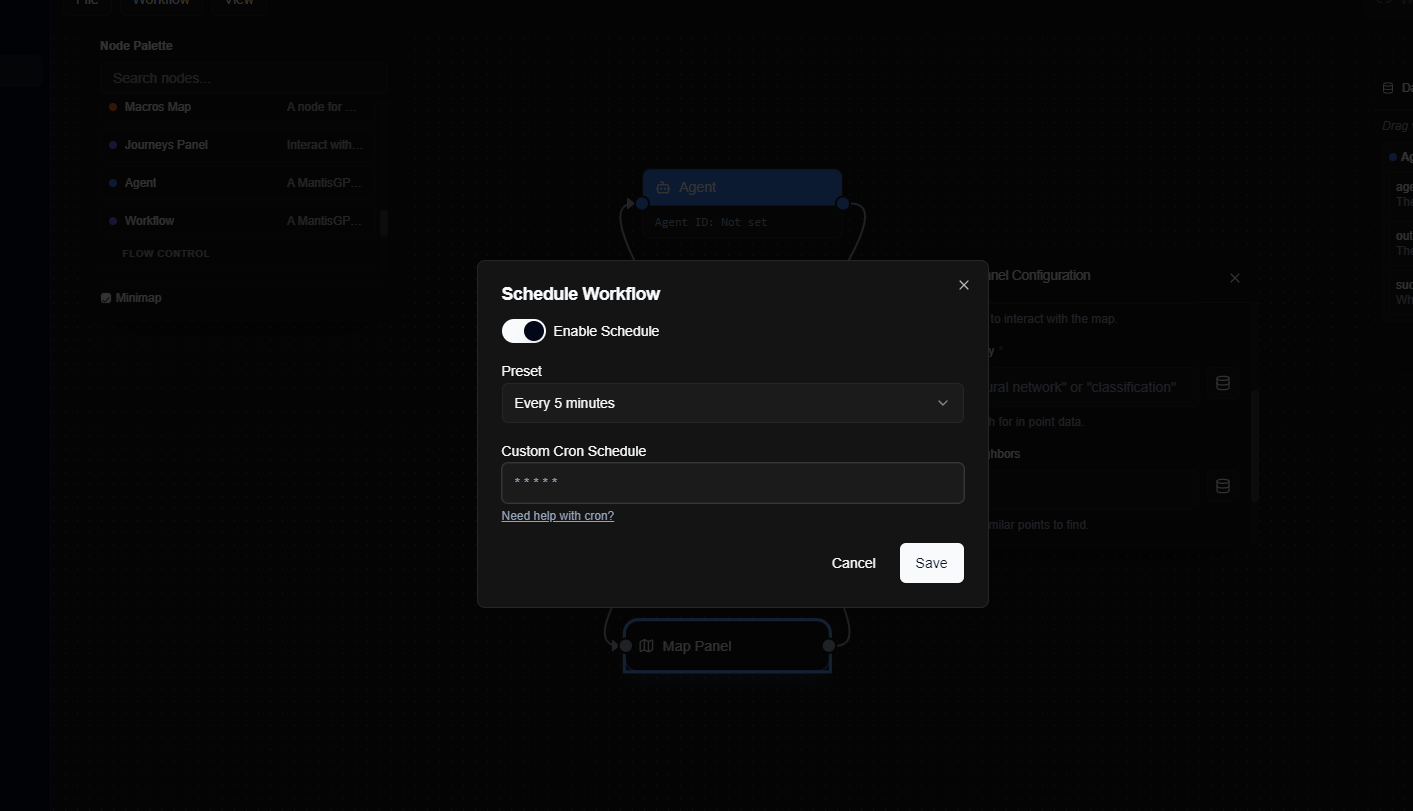Click the database icon beside the query field
The height and width of the screenshot is (811, 1413).
[1222, 382]
